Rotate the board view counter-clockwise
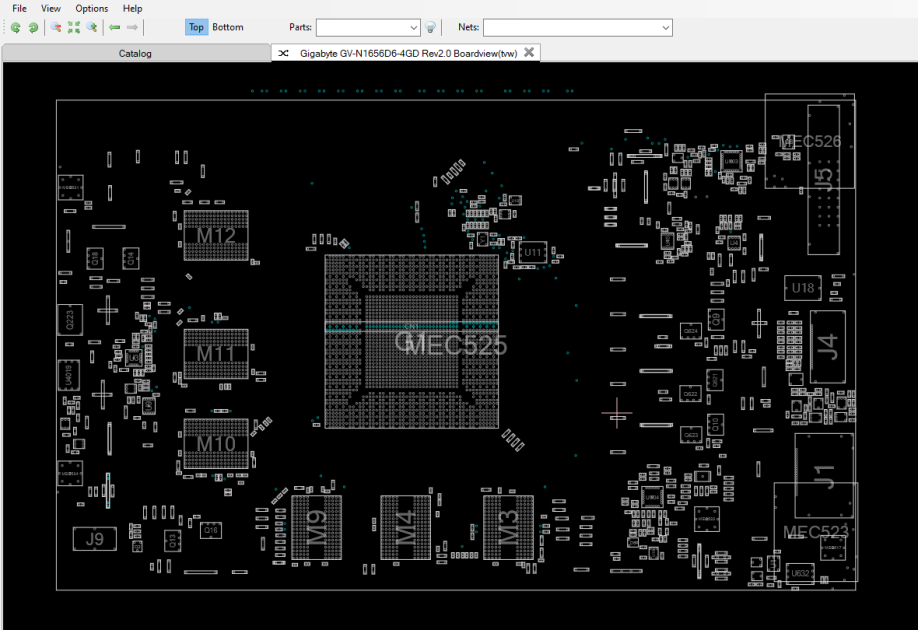 (16, 28)
